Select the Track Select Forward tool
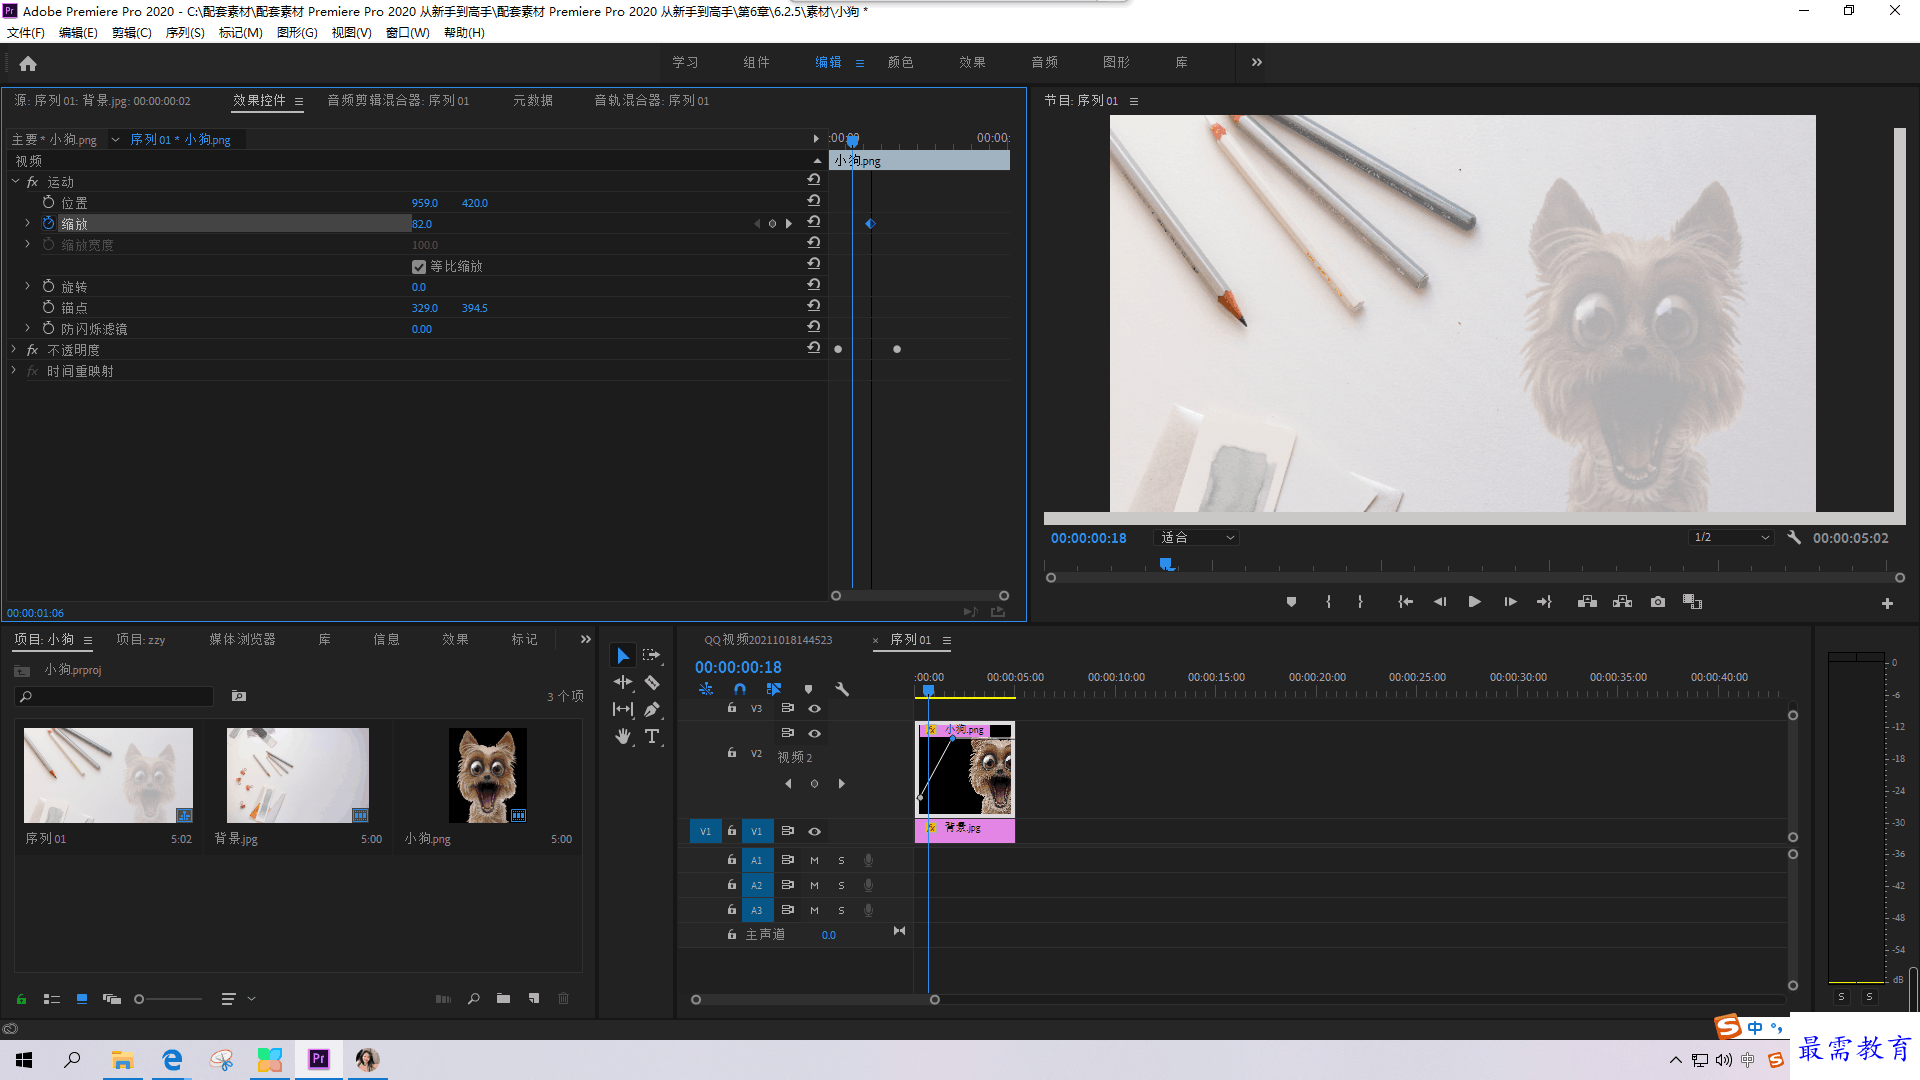This screenshot has width=1920, height=1080. (651, 655)
